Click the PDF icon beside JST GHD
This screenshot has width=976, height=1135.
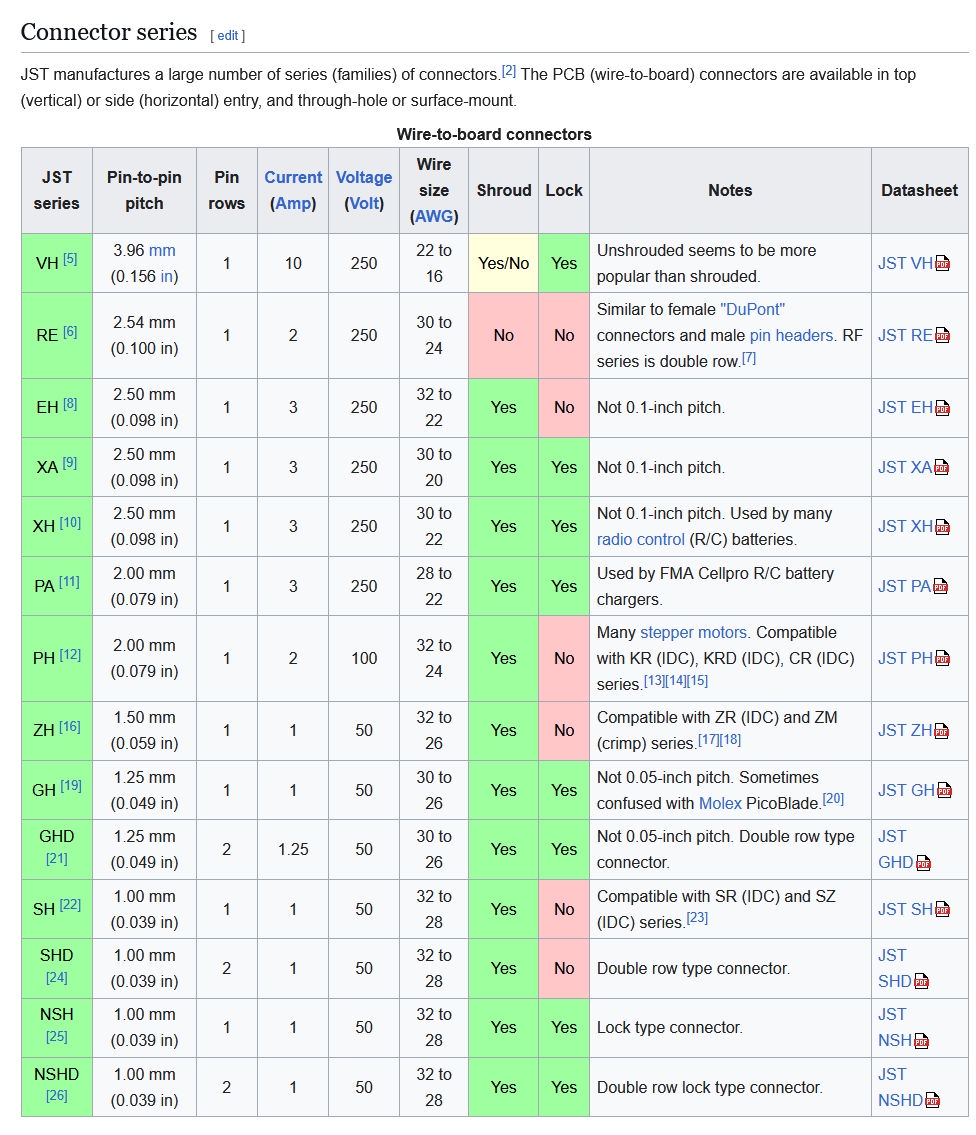click(923, 863)
